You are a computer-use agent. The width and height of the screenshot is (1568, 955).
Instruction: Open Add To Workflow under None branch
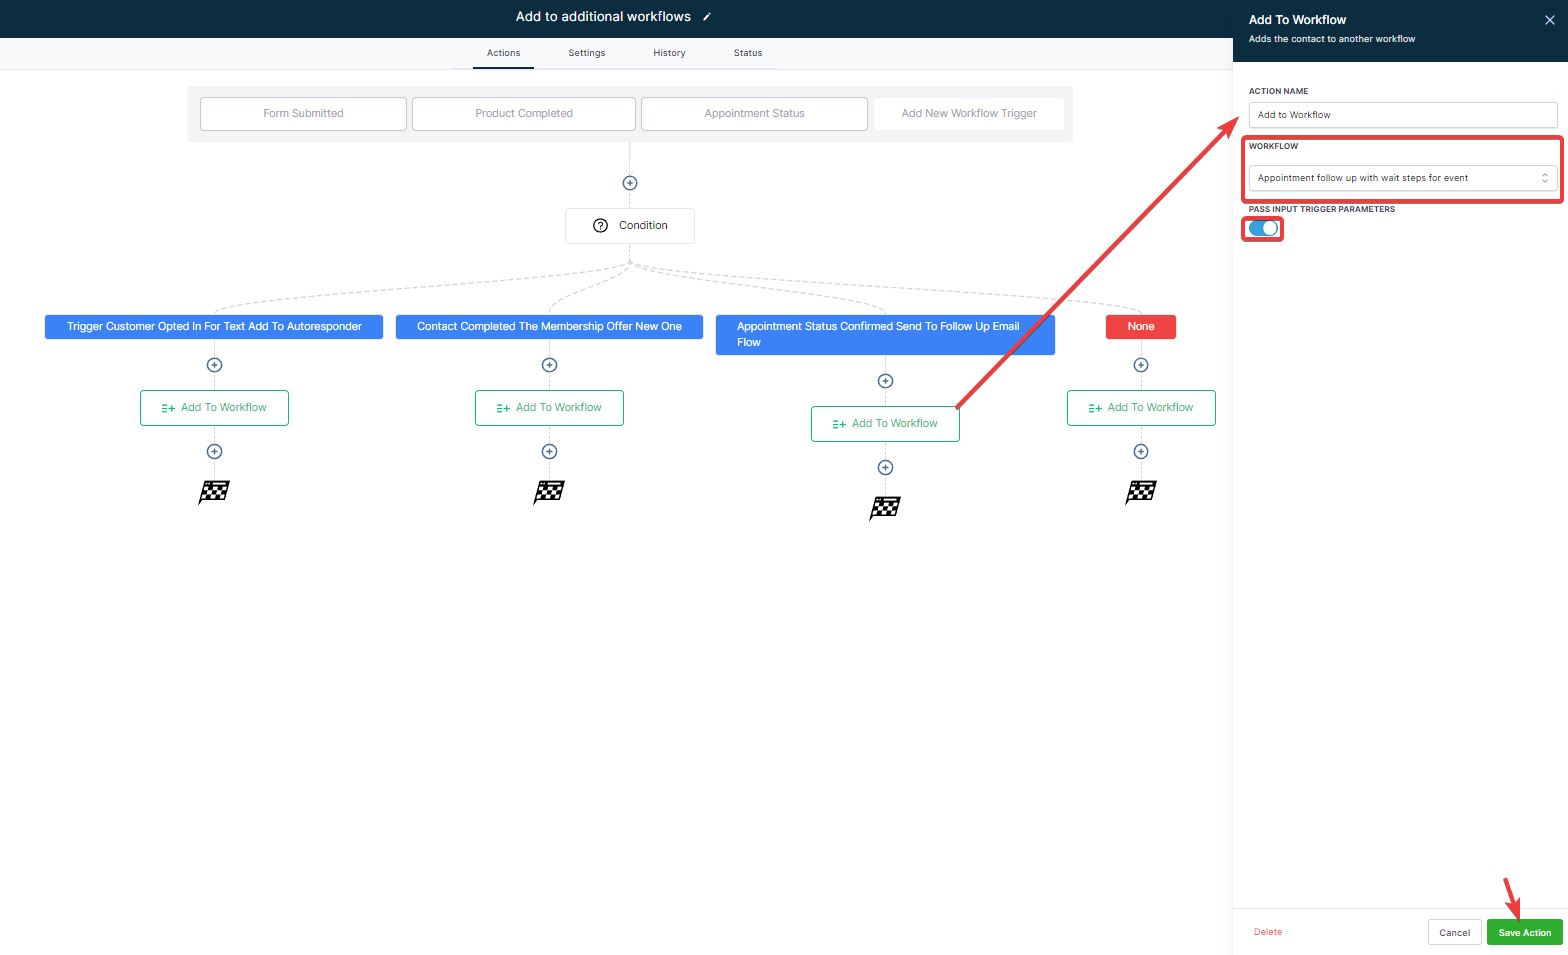[1141, 408]
